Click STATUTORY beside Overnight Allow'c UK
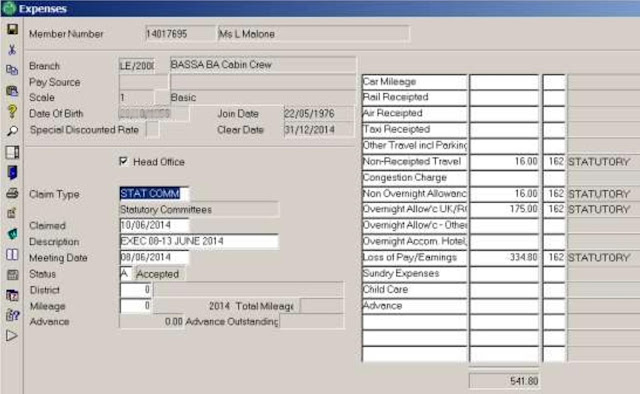Viewport: 640px width, 394px height. pyautogui.click(x=599, y=209)
